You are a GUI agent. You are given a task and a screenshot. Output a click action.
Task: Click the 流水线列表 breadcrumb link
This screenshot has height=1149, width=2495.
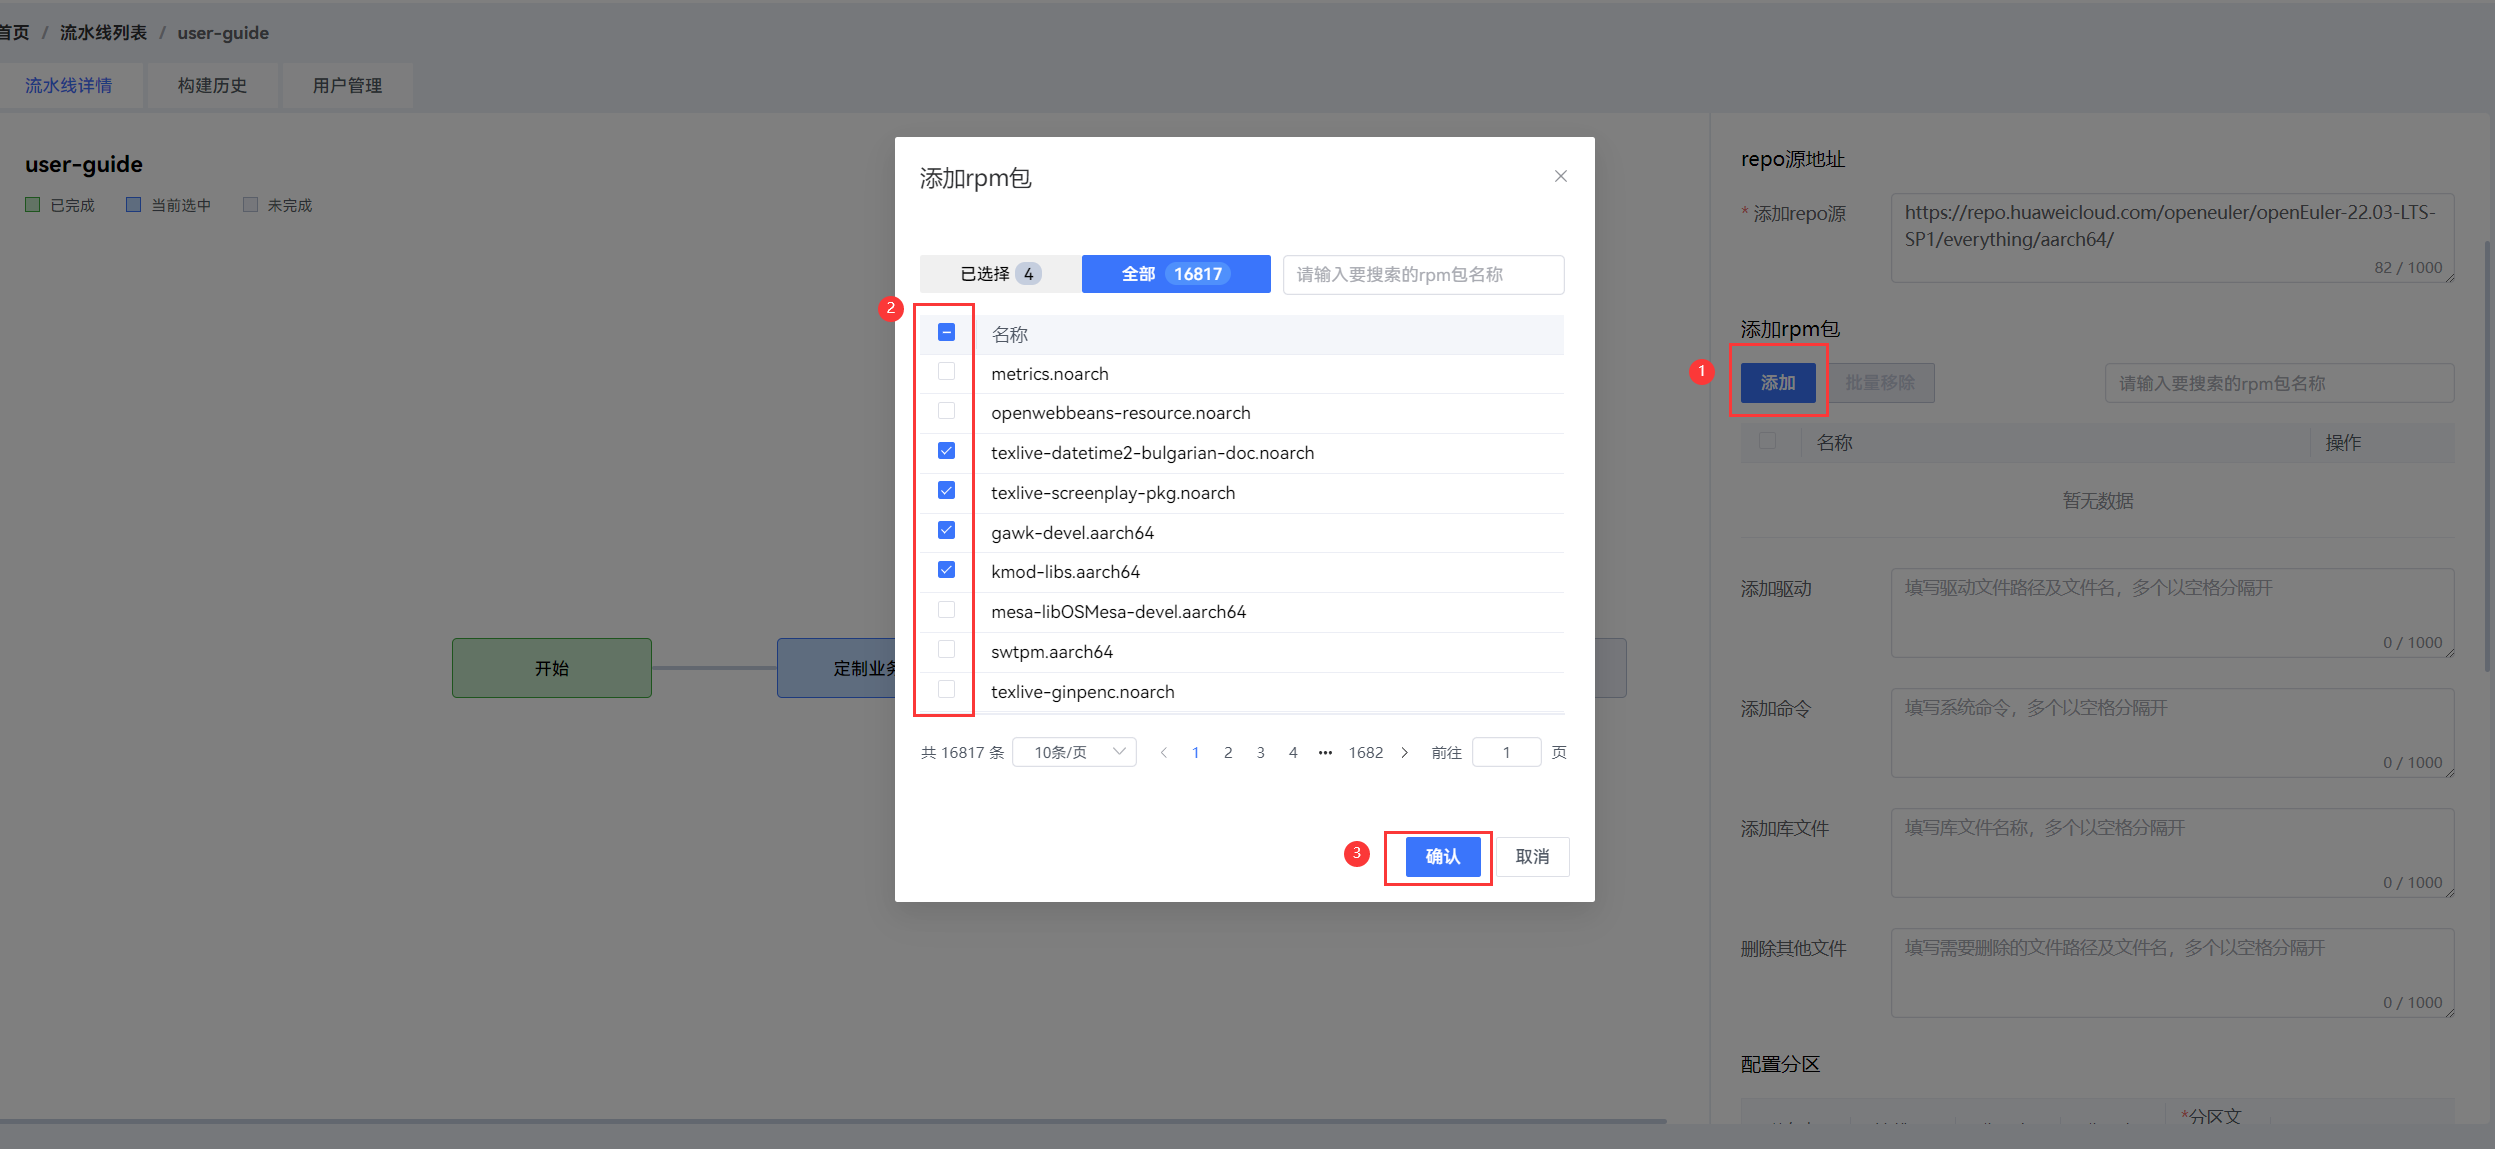103,33
